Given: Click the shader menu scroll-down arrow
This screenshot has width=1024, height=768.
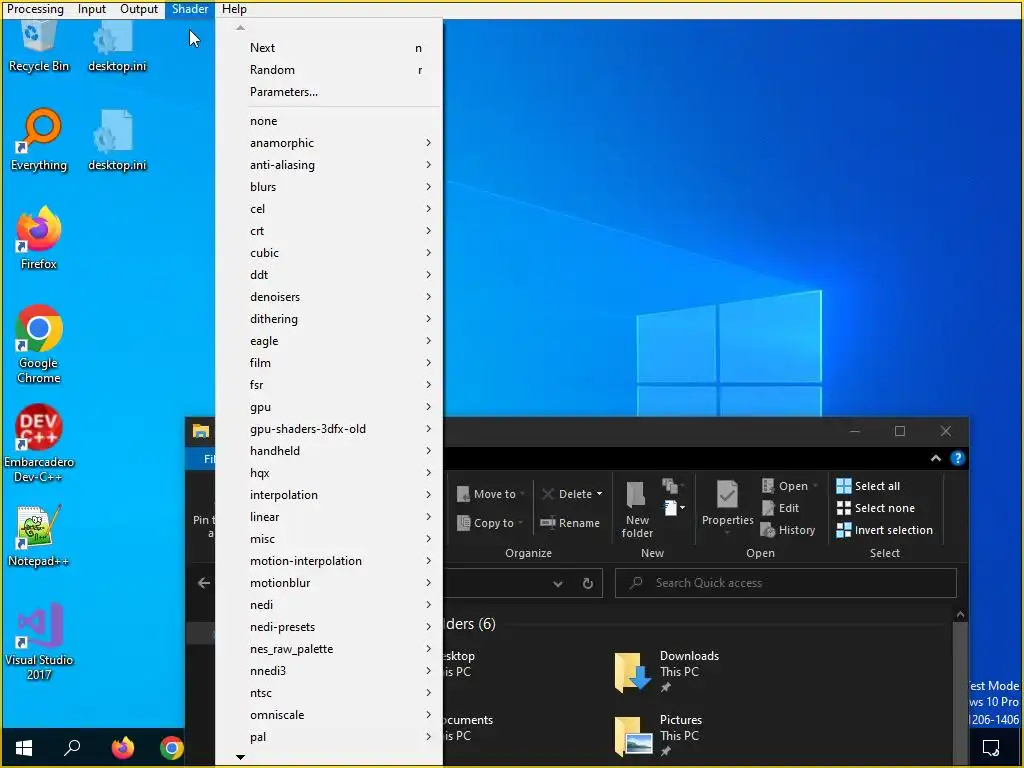Looking at the screenshot, I should (x=240, y=758).
